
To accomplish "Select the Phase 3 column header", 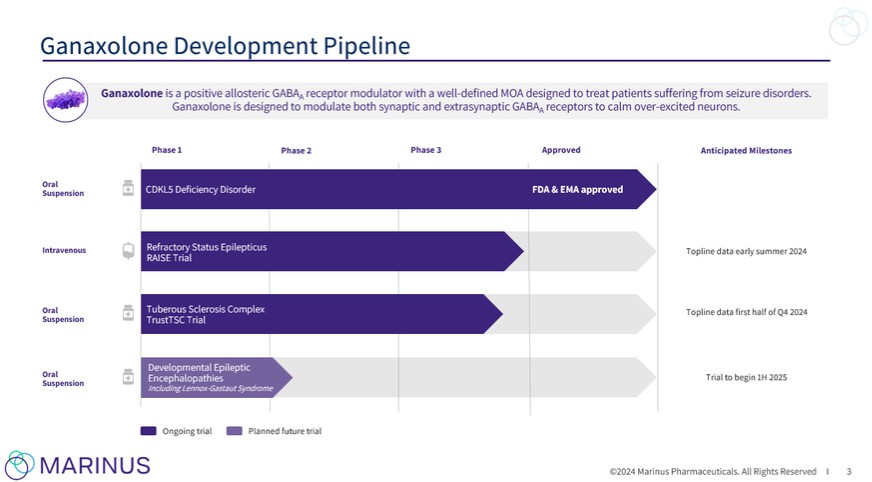I will coord(426,150).
